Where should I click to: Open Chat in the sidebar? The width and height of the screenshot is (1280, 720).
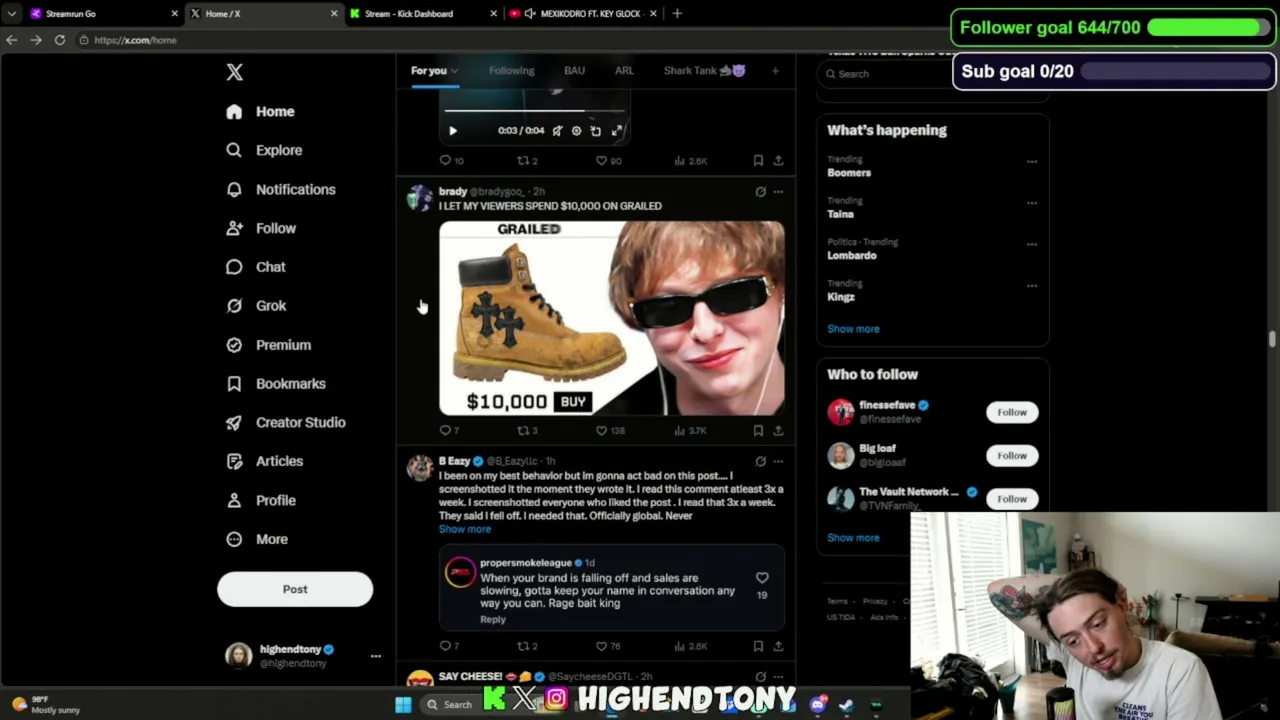256,267
